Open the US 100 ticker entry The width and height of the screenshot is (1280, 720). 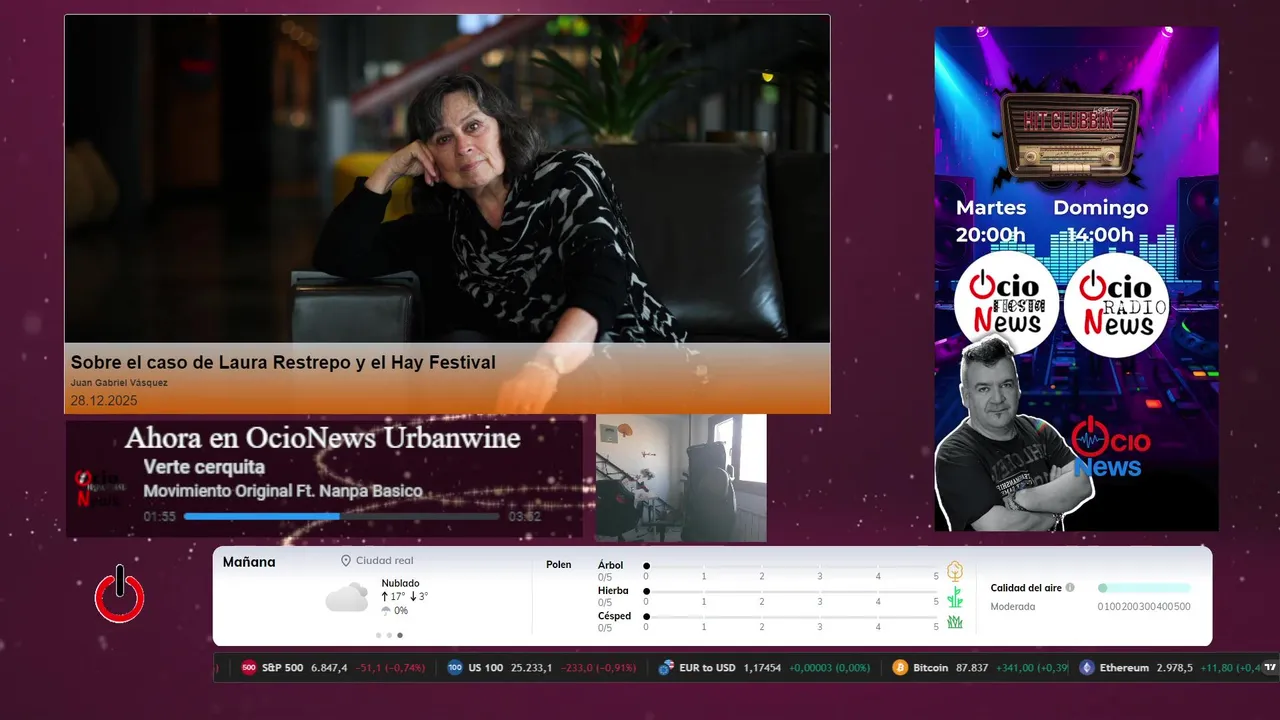(541, 668)
